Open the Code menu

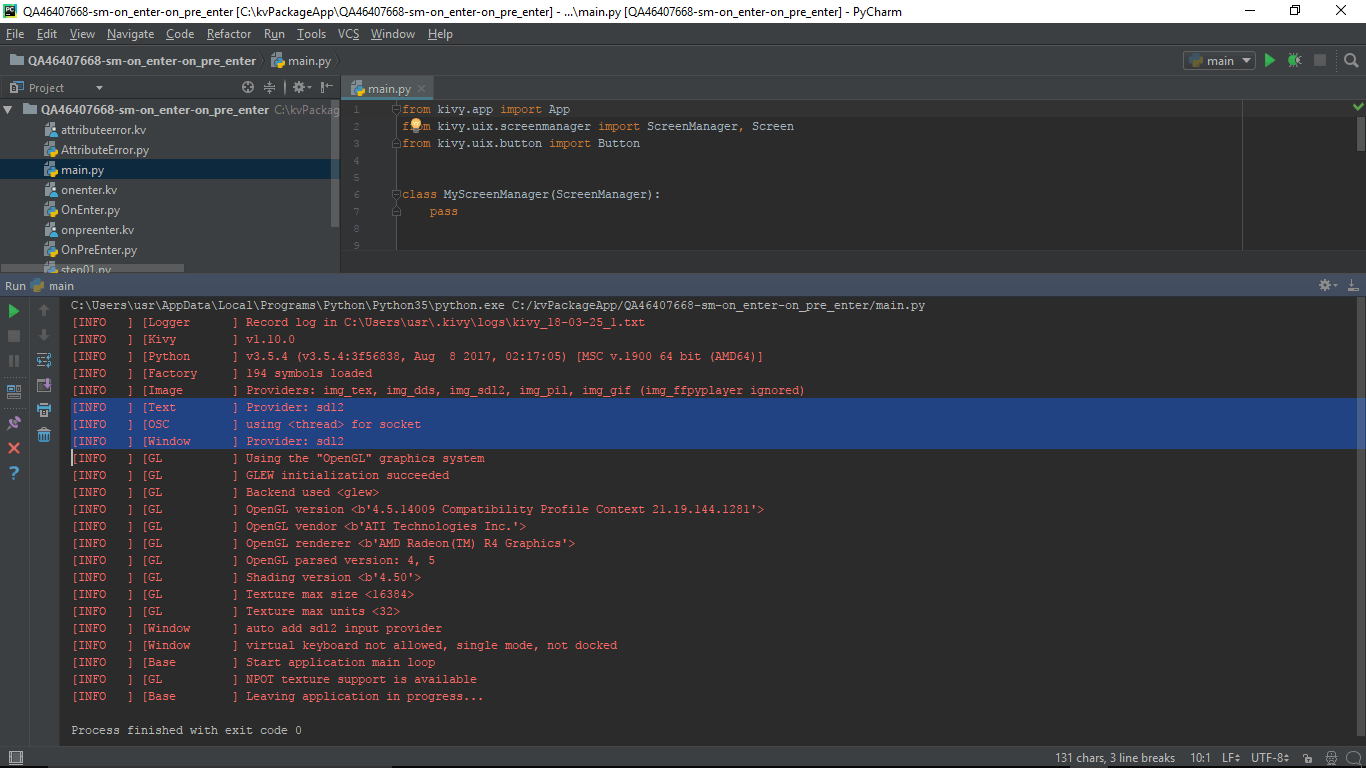point(180,34)
